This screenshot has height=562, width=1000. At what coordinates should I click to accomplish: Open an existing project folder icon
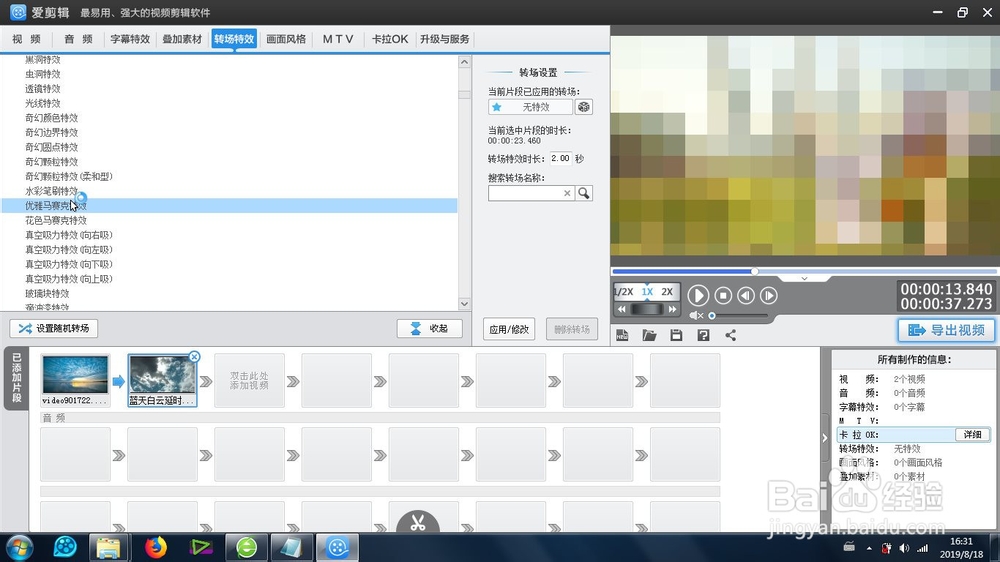click(649, 335)
